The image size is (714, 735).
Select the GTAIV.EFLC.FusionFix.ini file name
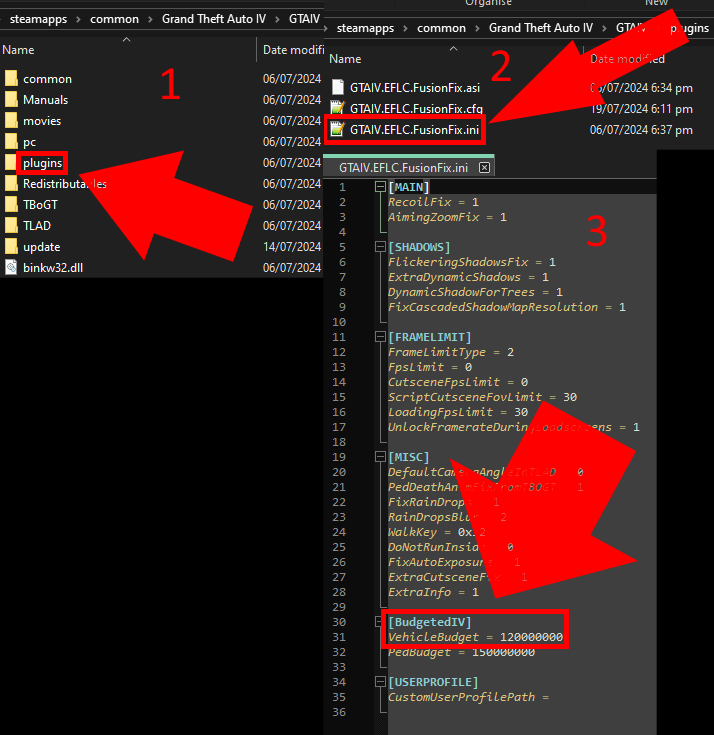click(414, 130)
